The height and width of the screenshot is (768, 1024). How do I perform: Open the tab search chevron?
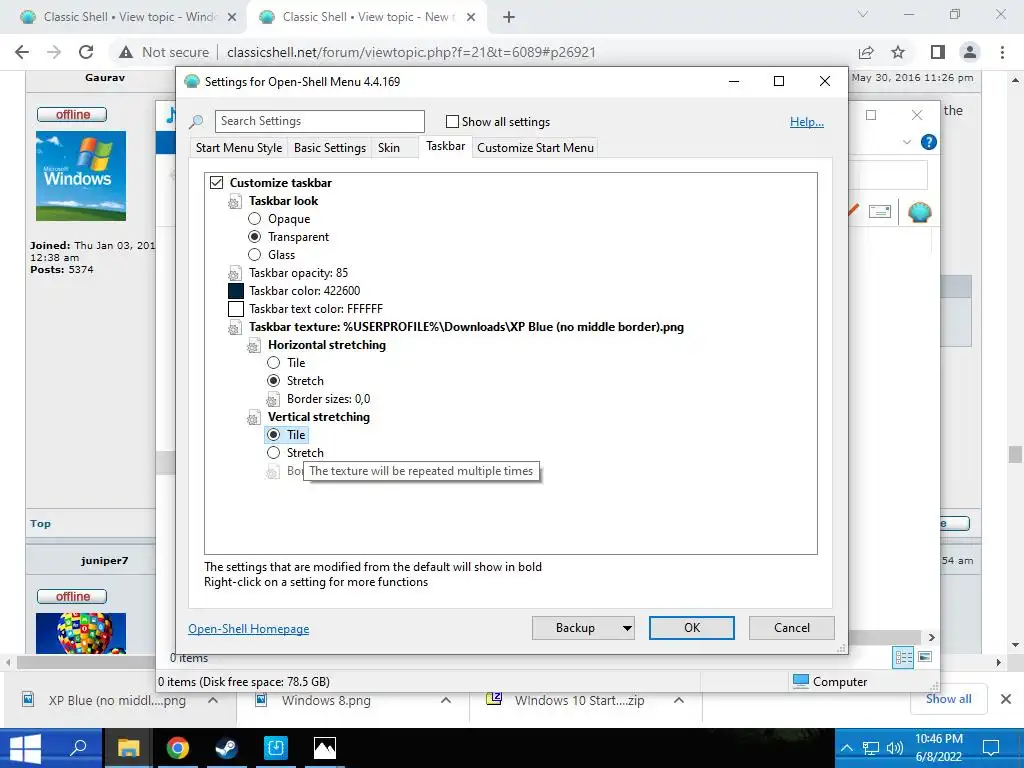863,14
